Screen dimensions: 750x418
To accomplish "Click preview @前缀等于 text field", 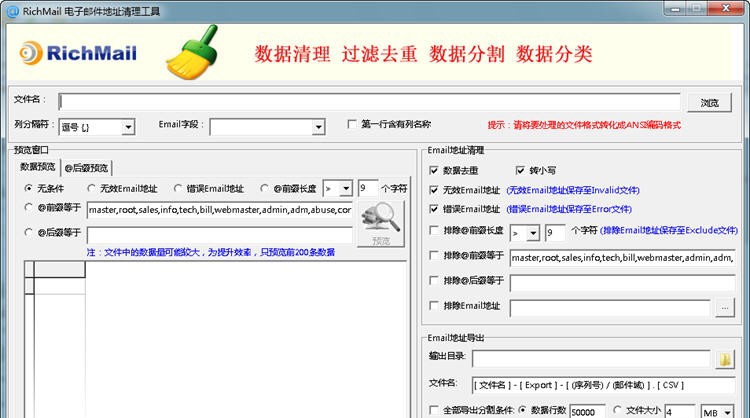I will [220, 210].
